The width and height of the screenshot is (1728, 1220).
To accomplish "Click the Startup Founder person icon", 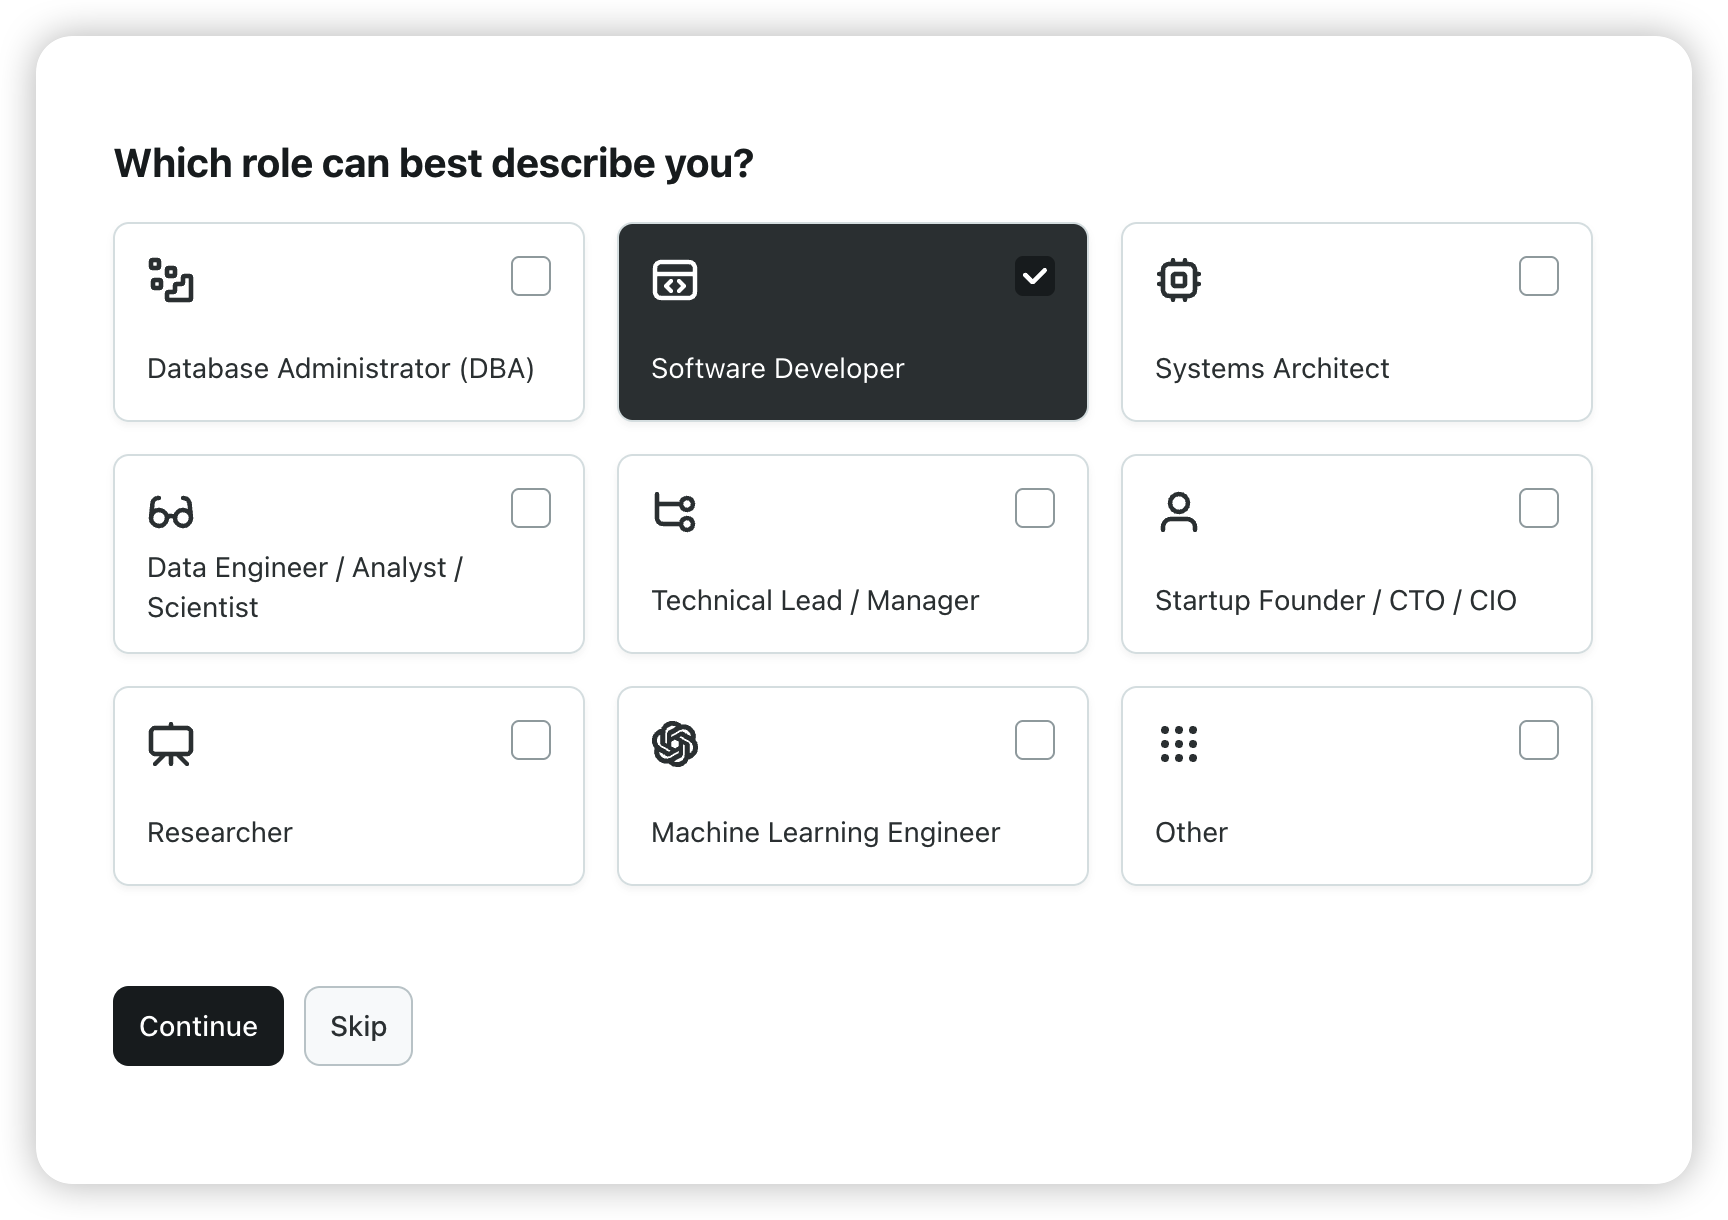I will (x=1179, y=512).
